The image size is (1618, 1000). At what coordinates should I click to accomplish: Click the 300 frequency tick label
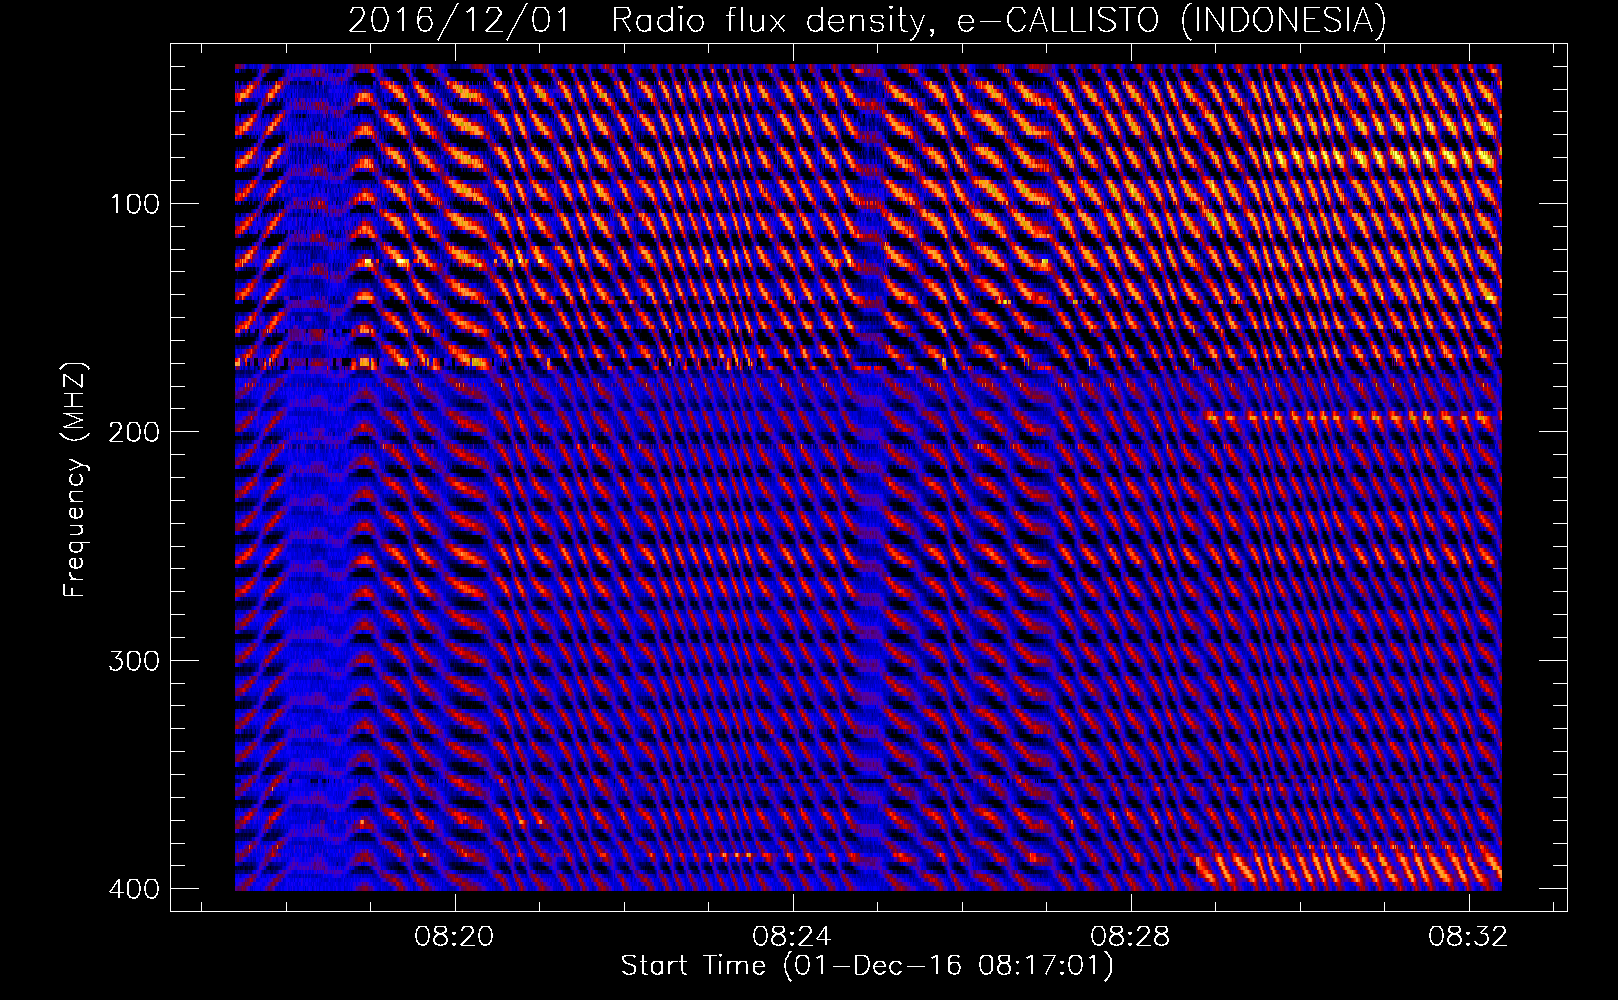point(133,660)
